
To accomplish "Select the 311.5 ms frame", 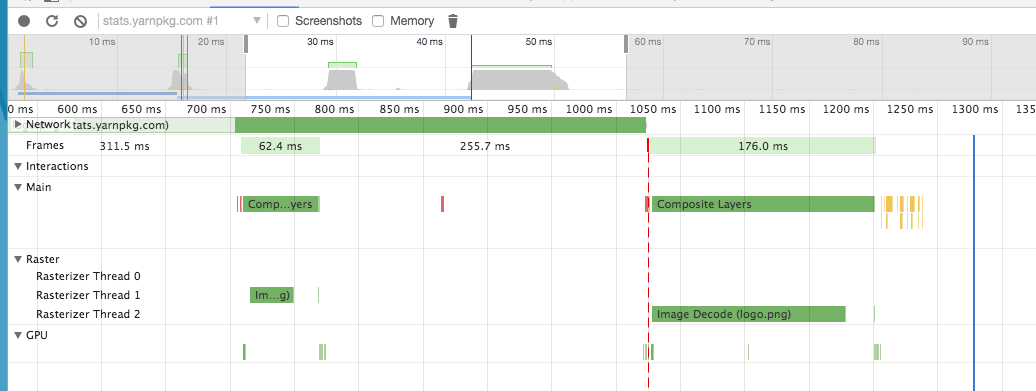I will point(124,146).
